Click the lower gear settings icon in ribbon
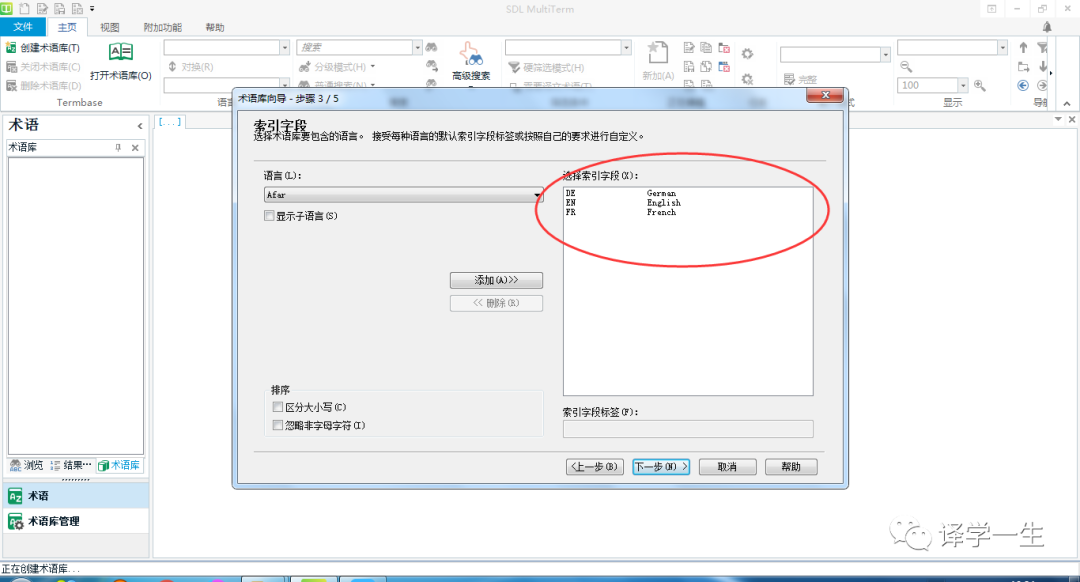 (747, 79)
